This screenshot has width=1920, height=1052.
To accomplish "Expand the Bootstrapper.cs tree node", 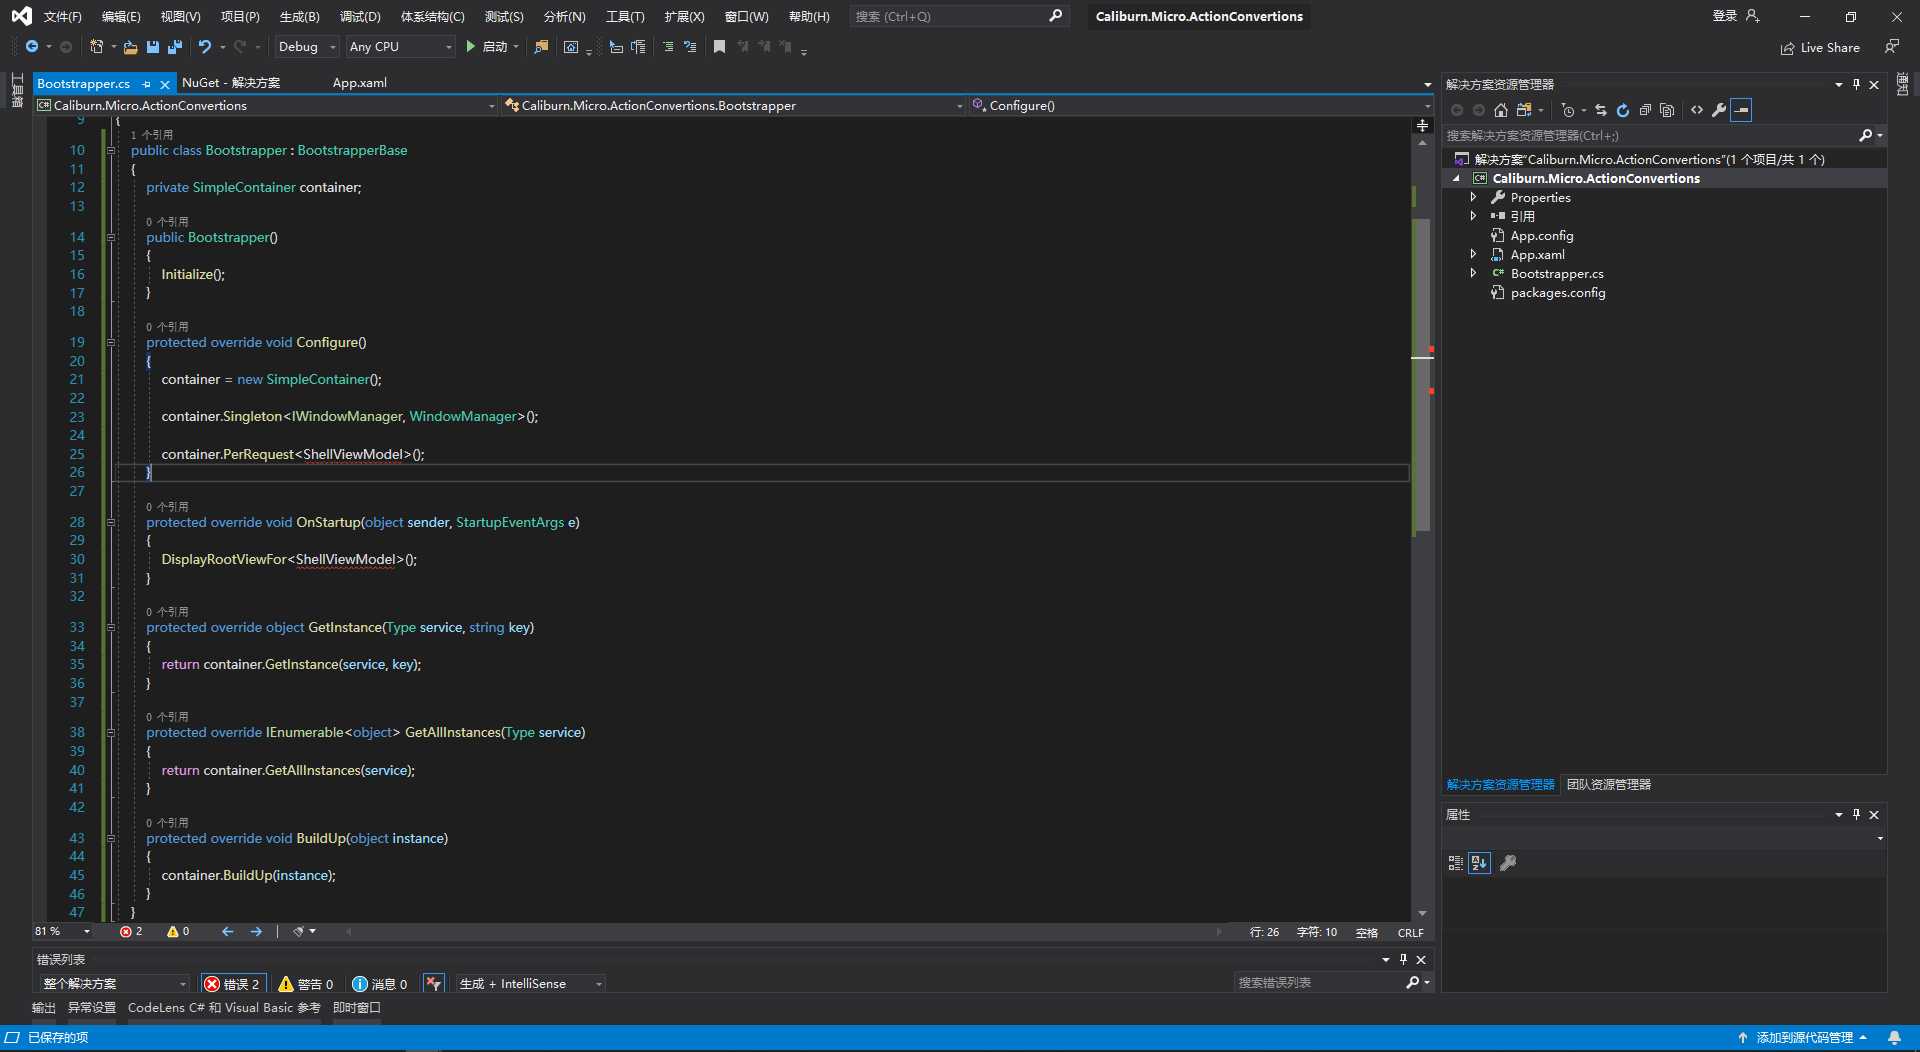I will [1473, 273].
